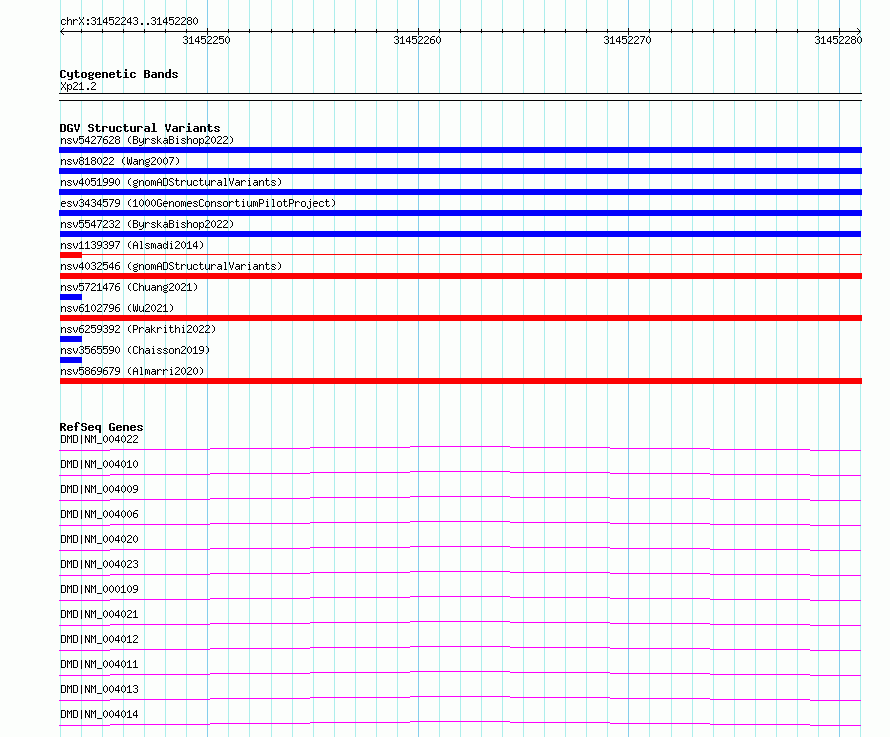Click the red bar under nsv6102796
This screenshot has height=737, width=890.
(x=460, y=318)
